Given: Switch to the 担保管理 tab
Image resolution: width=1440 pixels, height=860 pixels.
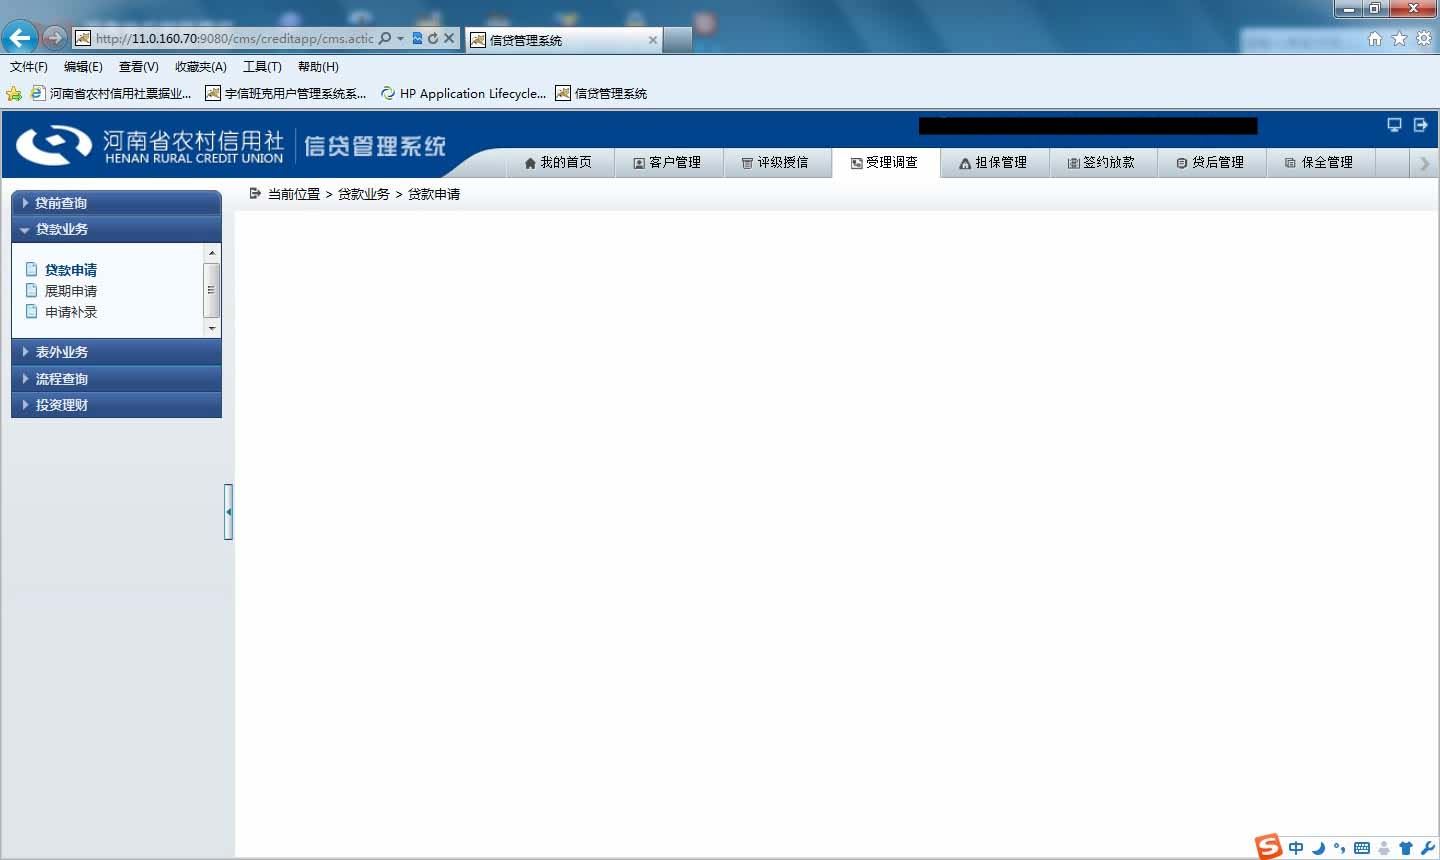Looking at the screenshot, I should (994, 162).
